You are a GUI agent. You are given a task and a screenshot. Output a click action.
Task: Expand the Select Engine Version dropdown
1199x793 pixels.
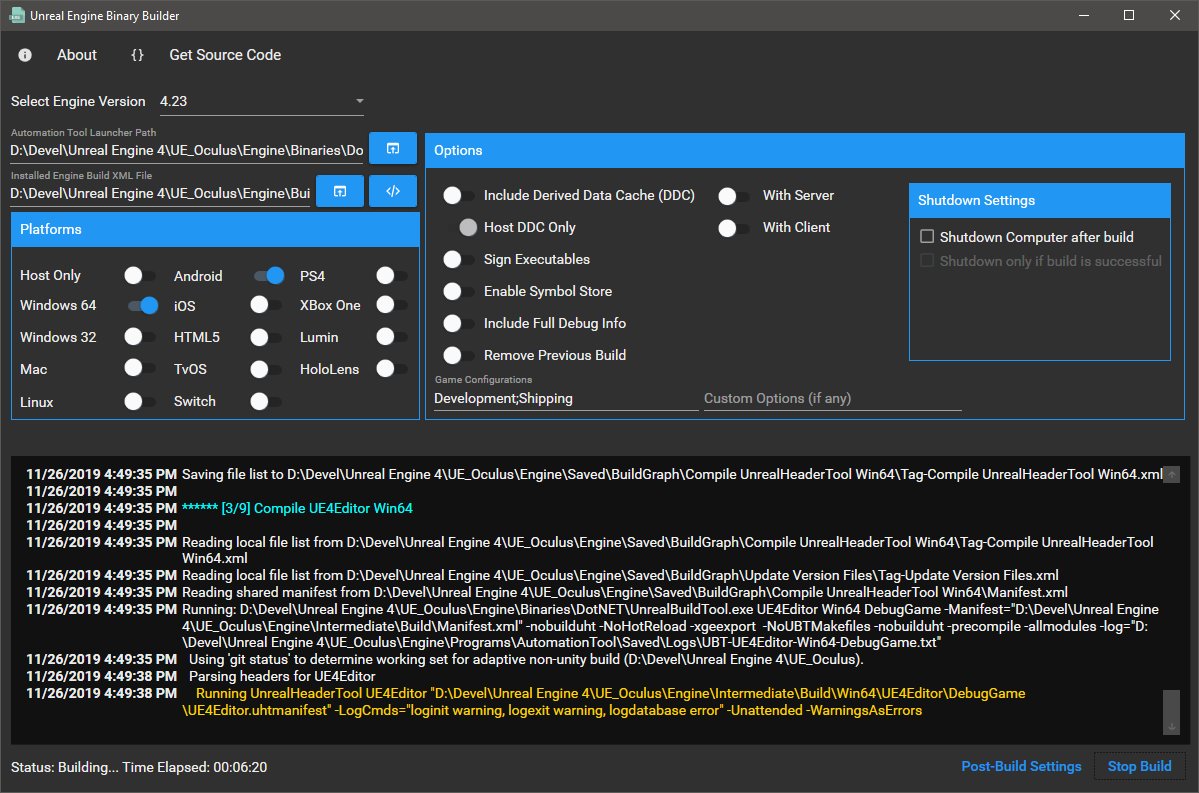(x=261, y=101)
